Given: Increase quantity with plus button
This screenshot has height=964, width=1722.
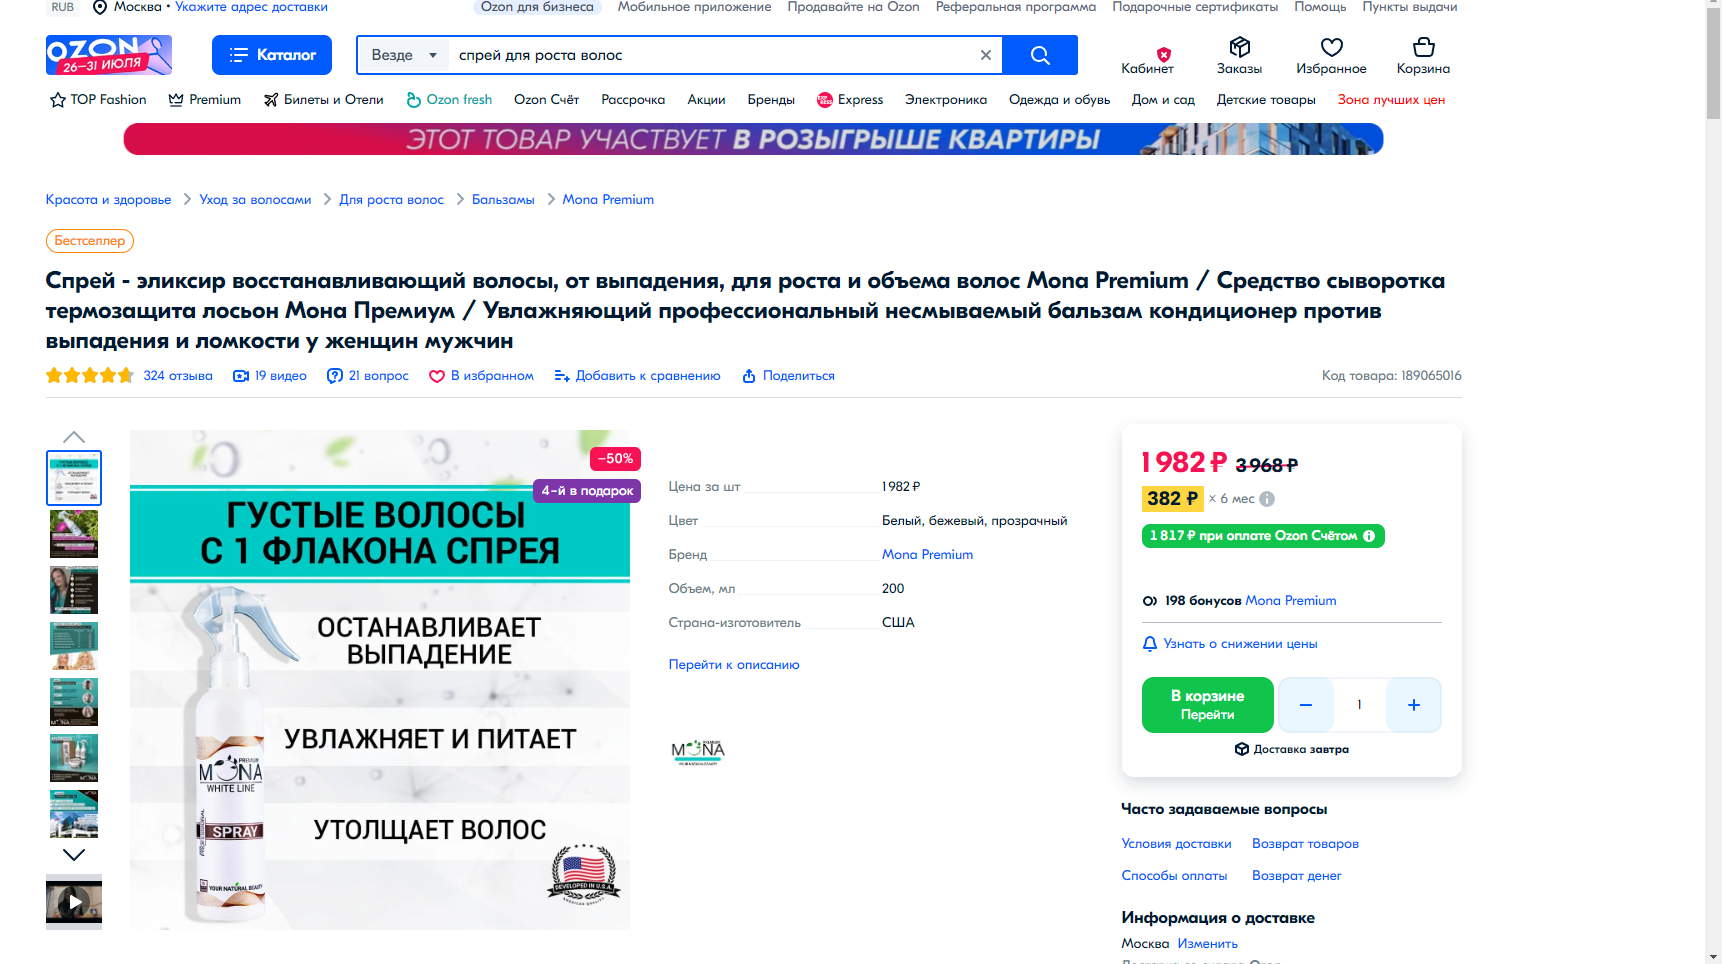Looking at the screenshot, I should coord(1414,705).
